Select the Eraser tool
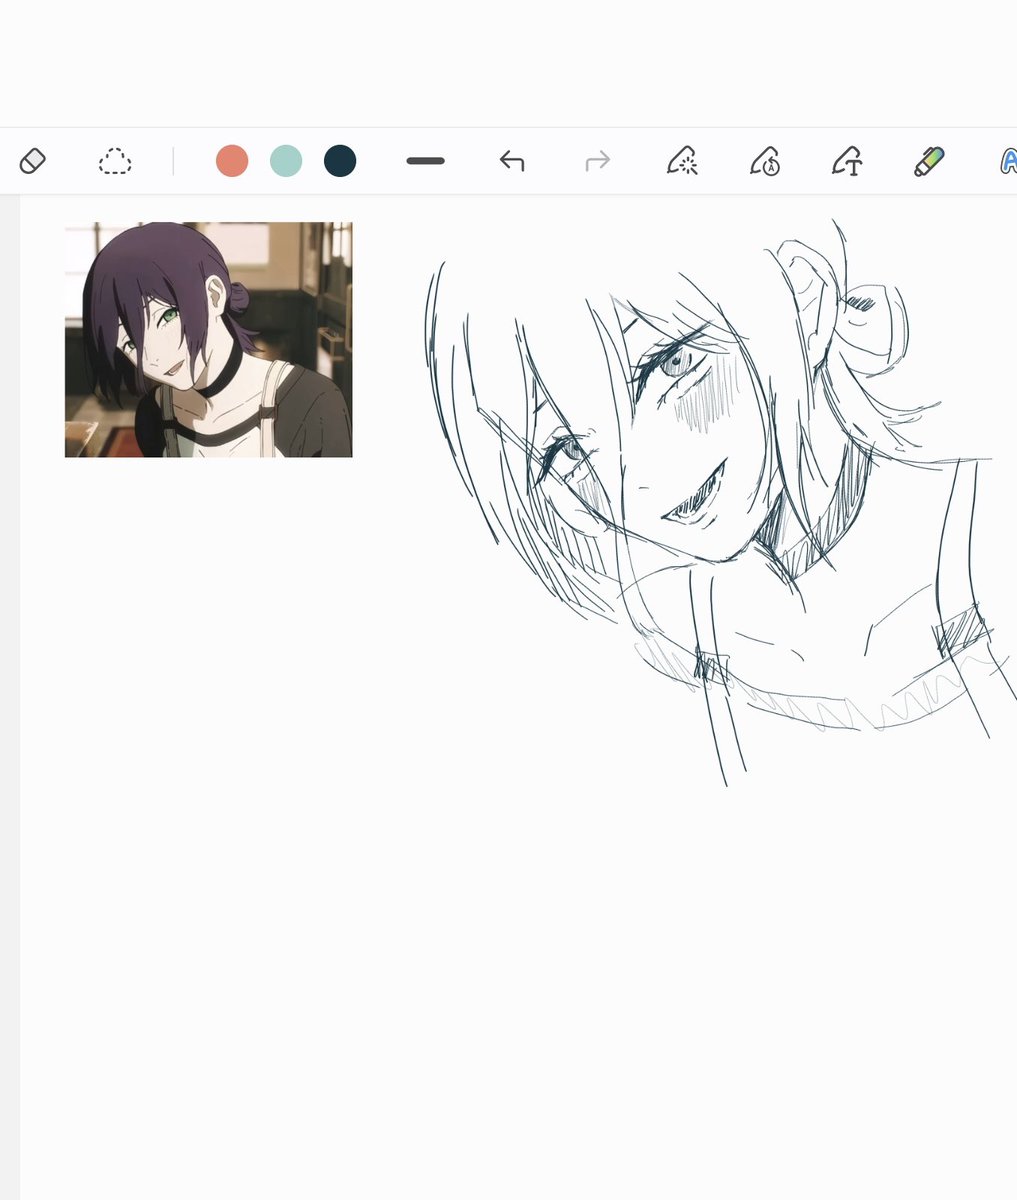Viewport: 1017px width, 1200px height. point(33,161)
